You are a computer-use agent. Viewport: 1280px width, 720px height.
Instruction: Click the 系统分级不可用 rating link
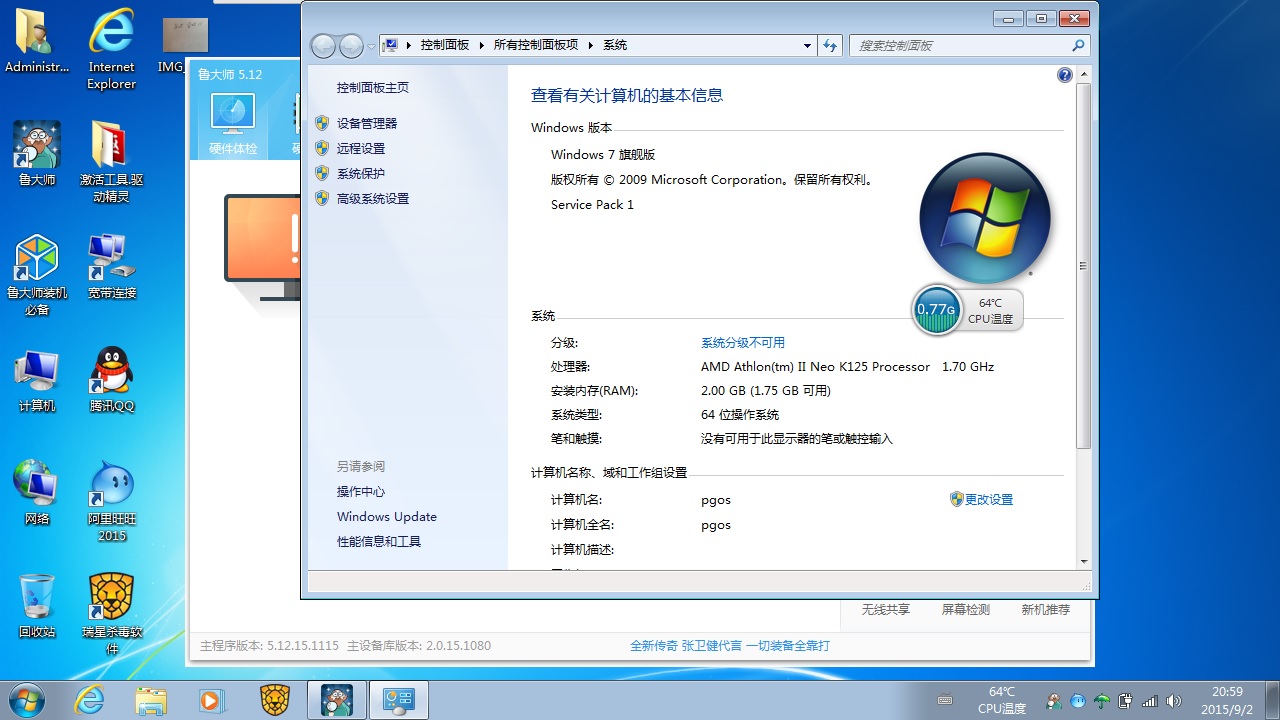743,342
